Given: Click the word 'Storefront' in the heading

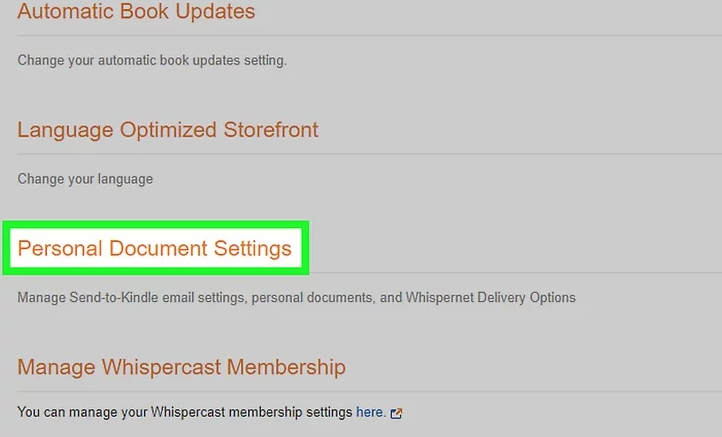Looking at the screenshot, I should (x=271, y=130).
